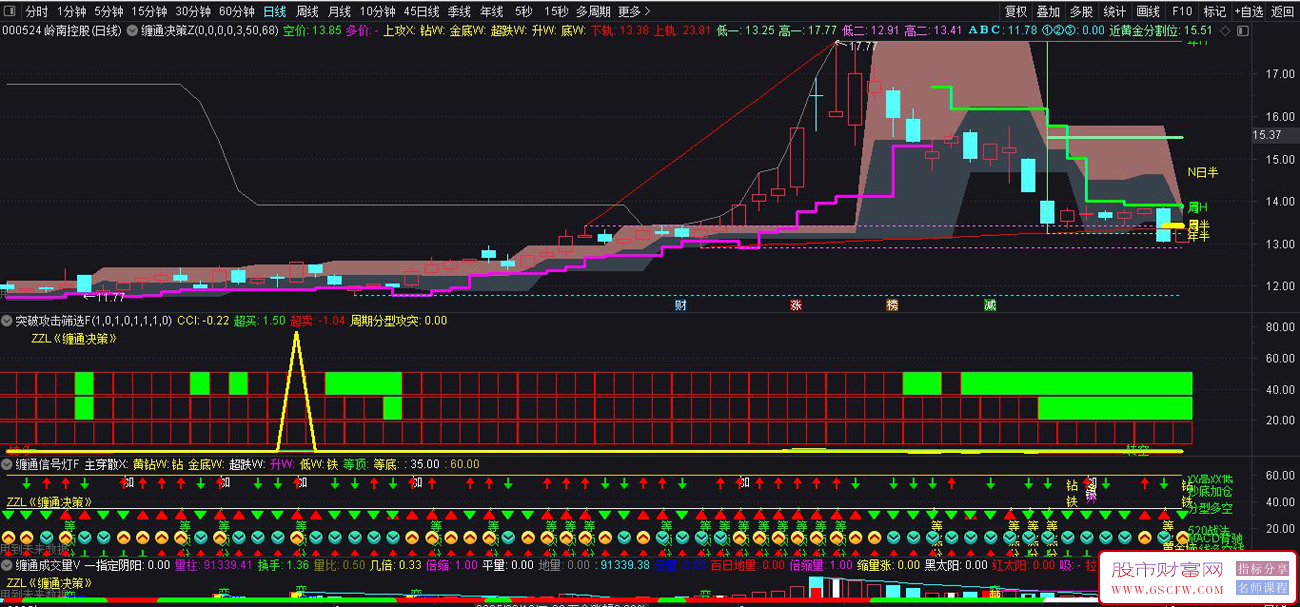Image resolution: width=1300 pixels, height=607 pixels.
Task: Click the 标记 mark button
Action: 1215,12
